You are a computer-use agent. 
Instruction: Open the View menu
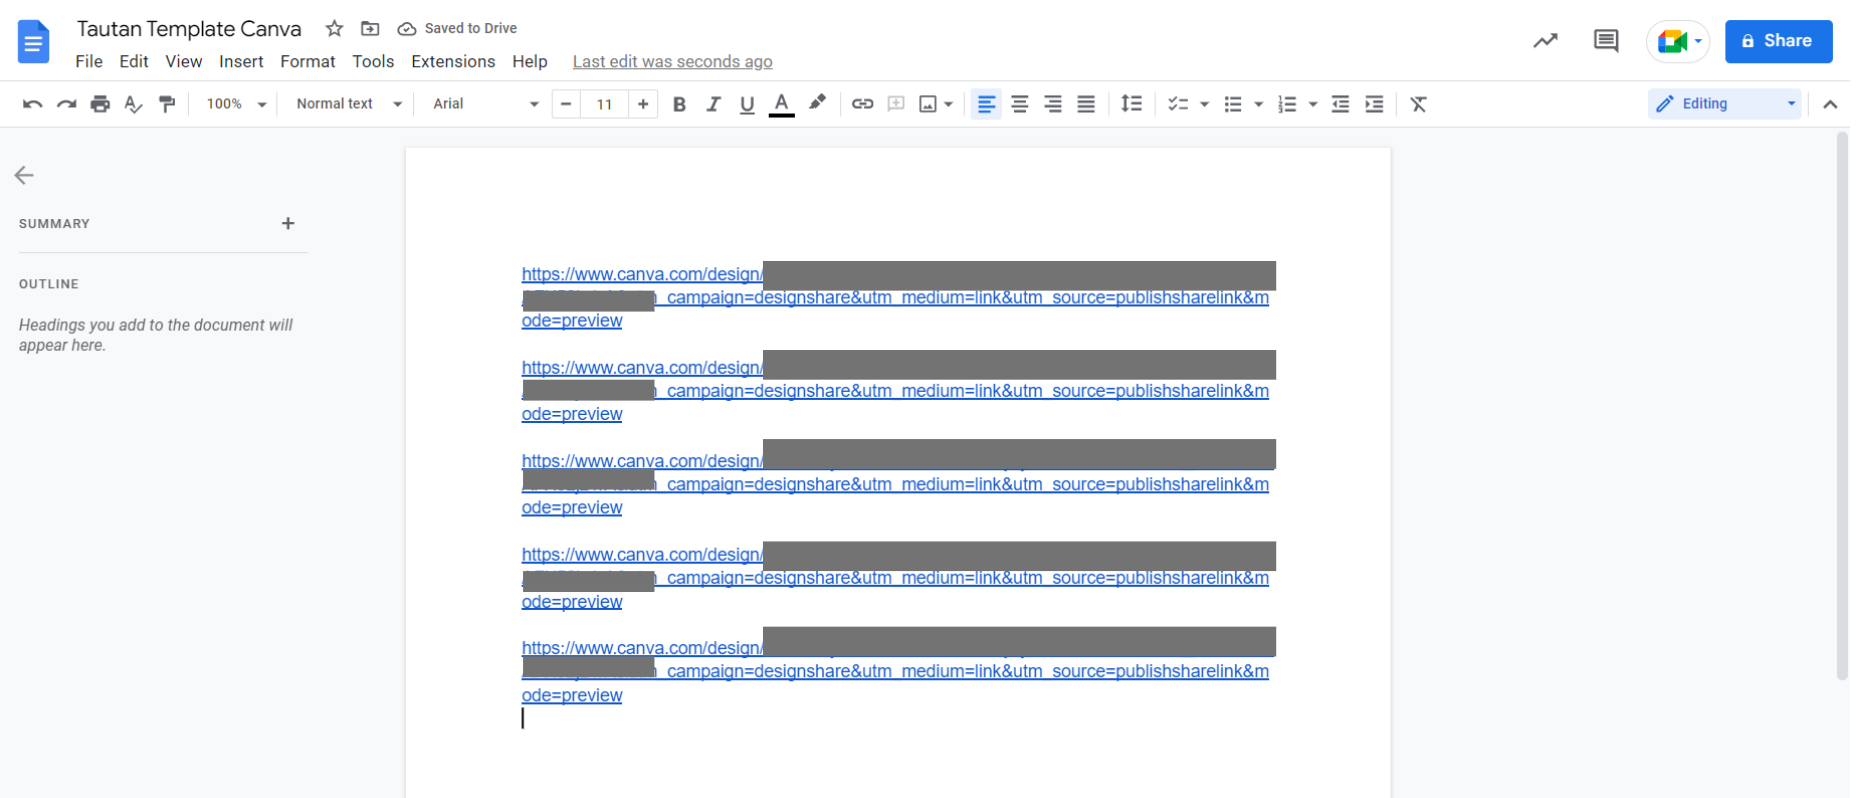pyautogui.click(x=184, y=62)
